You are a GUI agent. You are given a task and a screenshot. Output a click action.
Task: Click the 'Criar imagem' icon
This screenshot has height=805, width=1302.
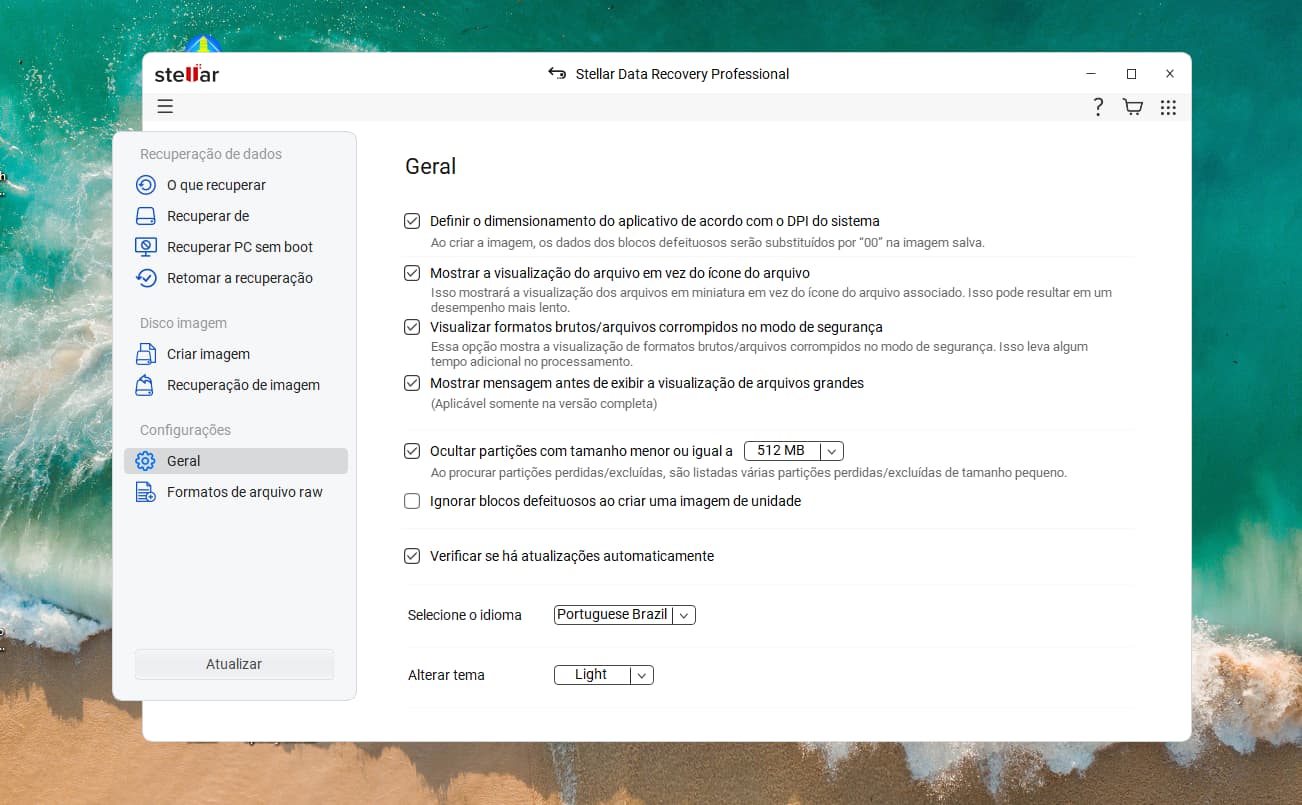click(x=146, y=354)
